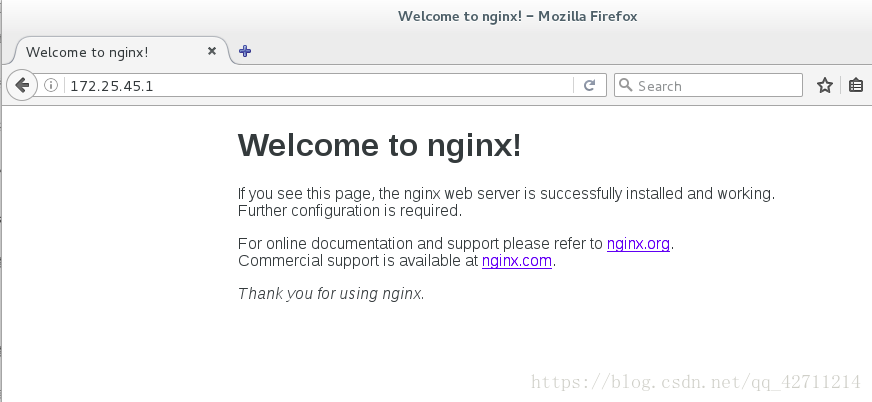872x402 pixels.
Task: Reload the page with the refresh icon
Action: [589, 85]
